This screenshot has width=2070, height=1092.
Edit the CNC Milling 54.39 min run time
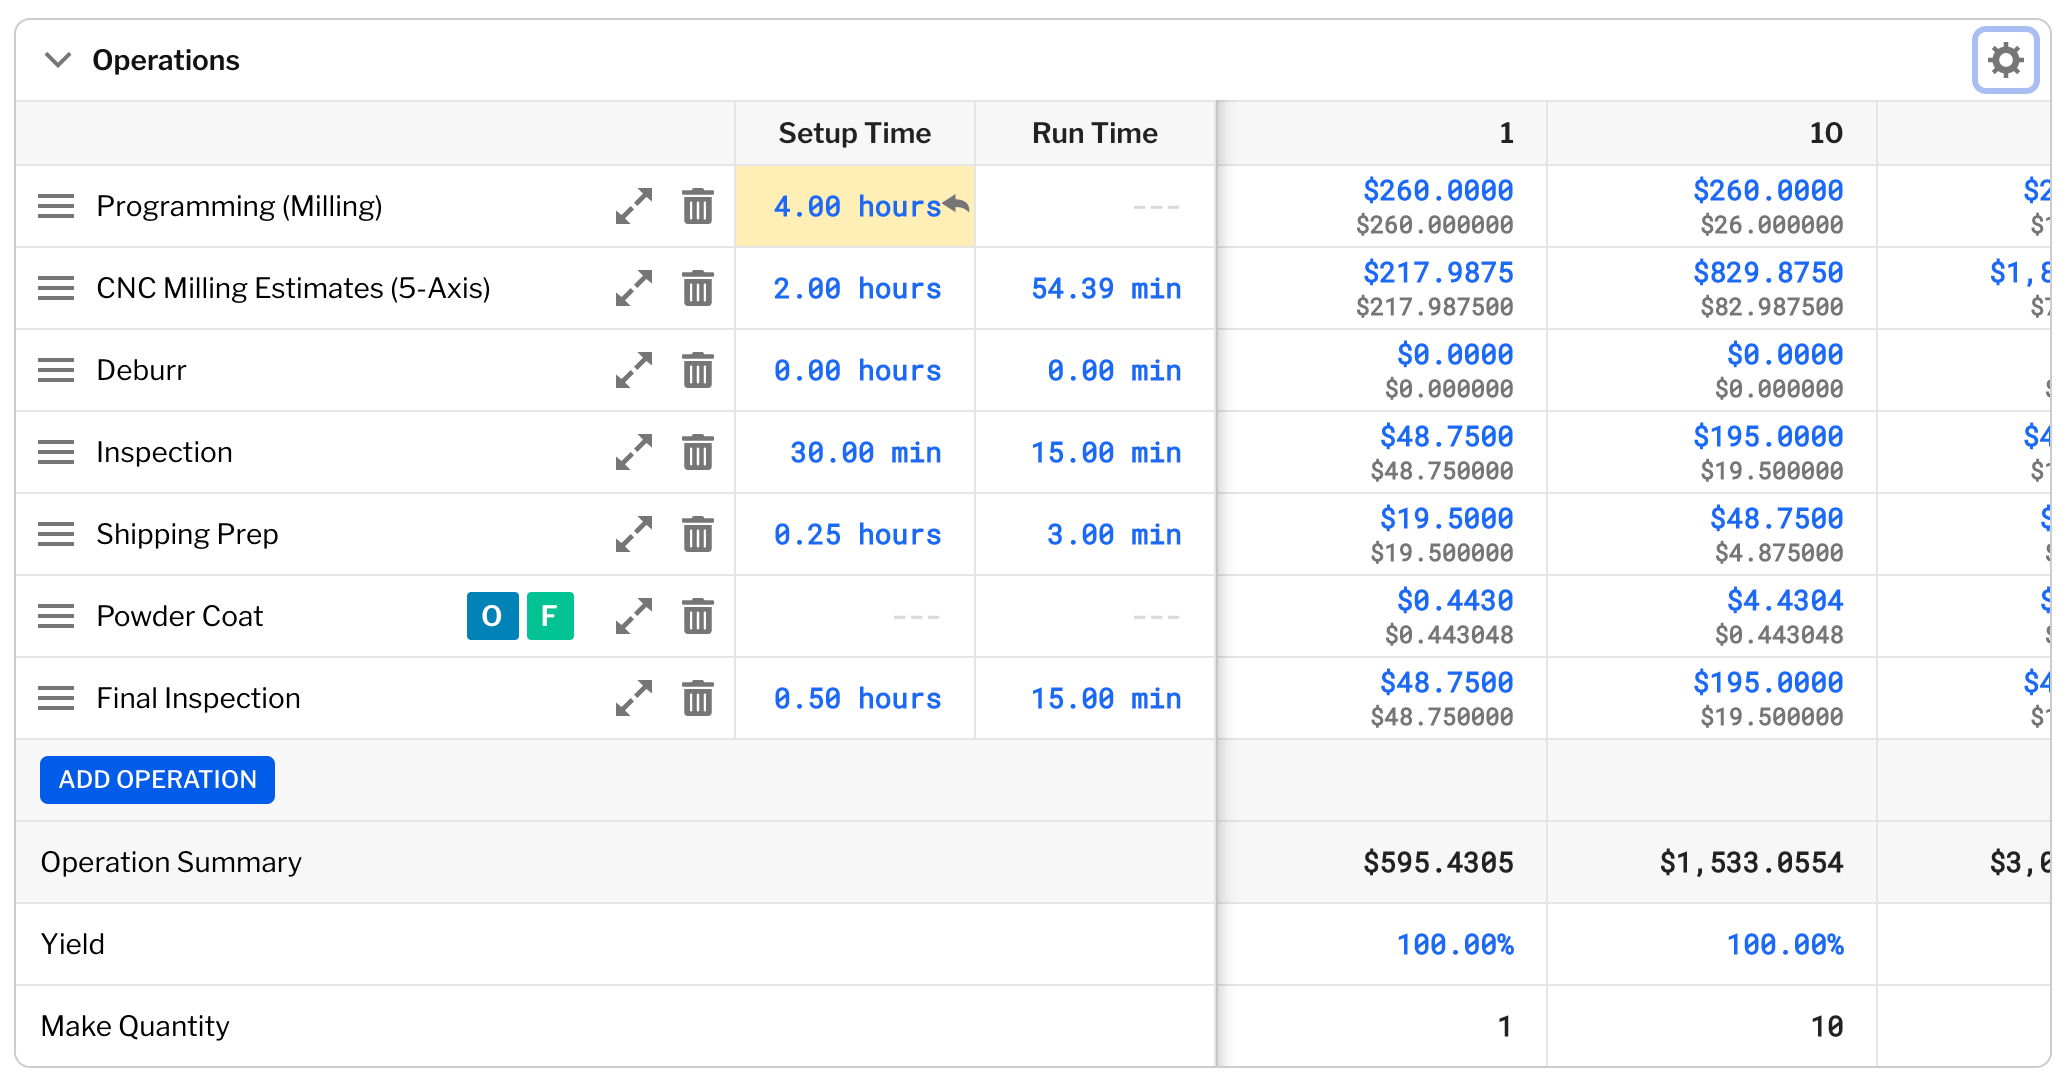1105,289
